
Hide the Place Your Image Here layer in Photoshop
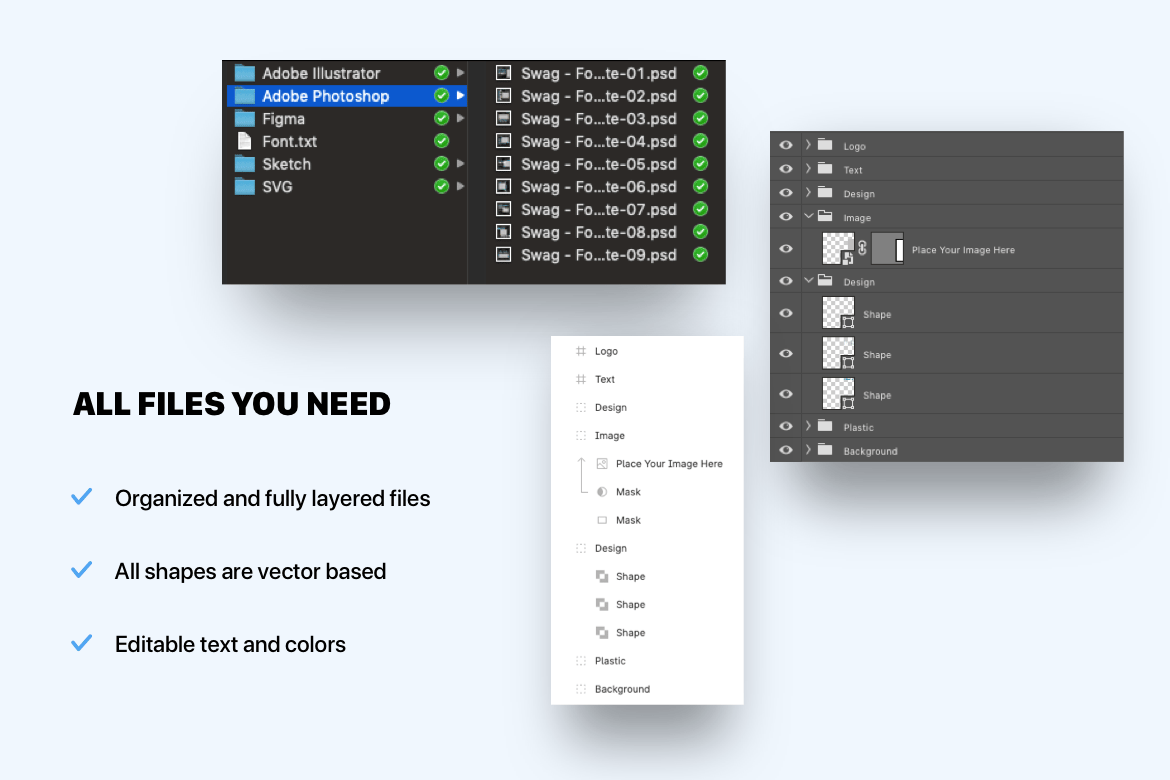(x=786, y=249)
